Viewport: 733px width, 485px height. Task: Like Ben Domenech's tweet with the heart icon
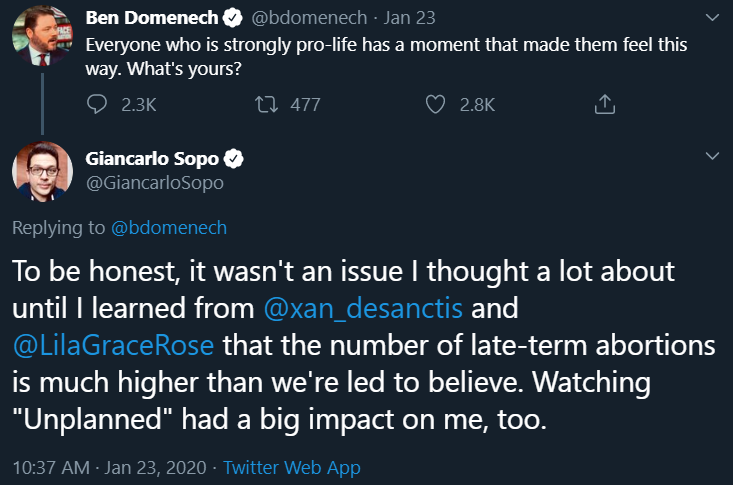[435, 103]
